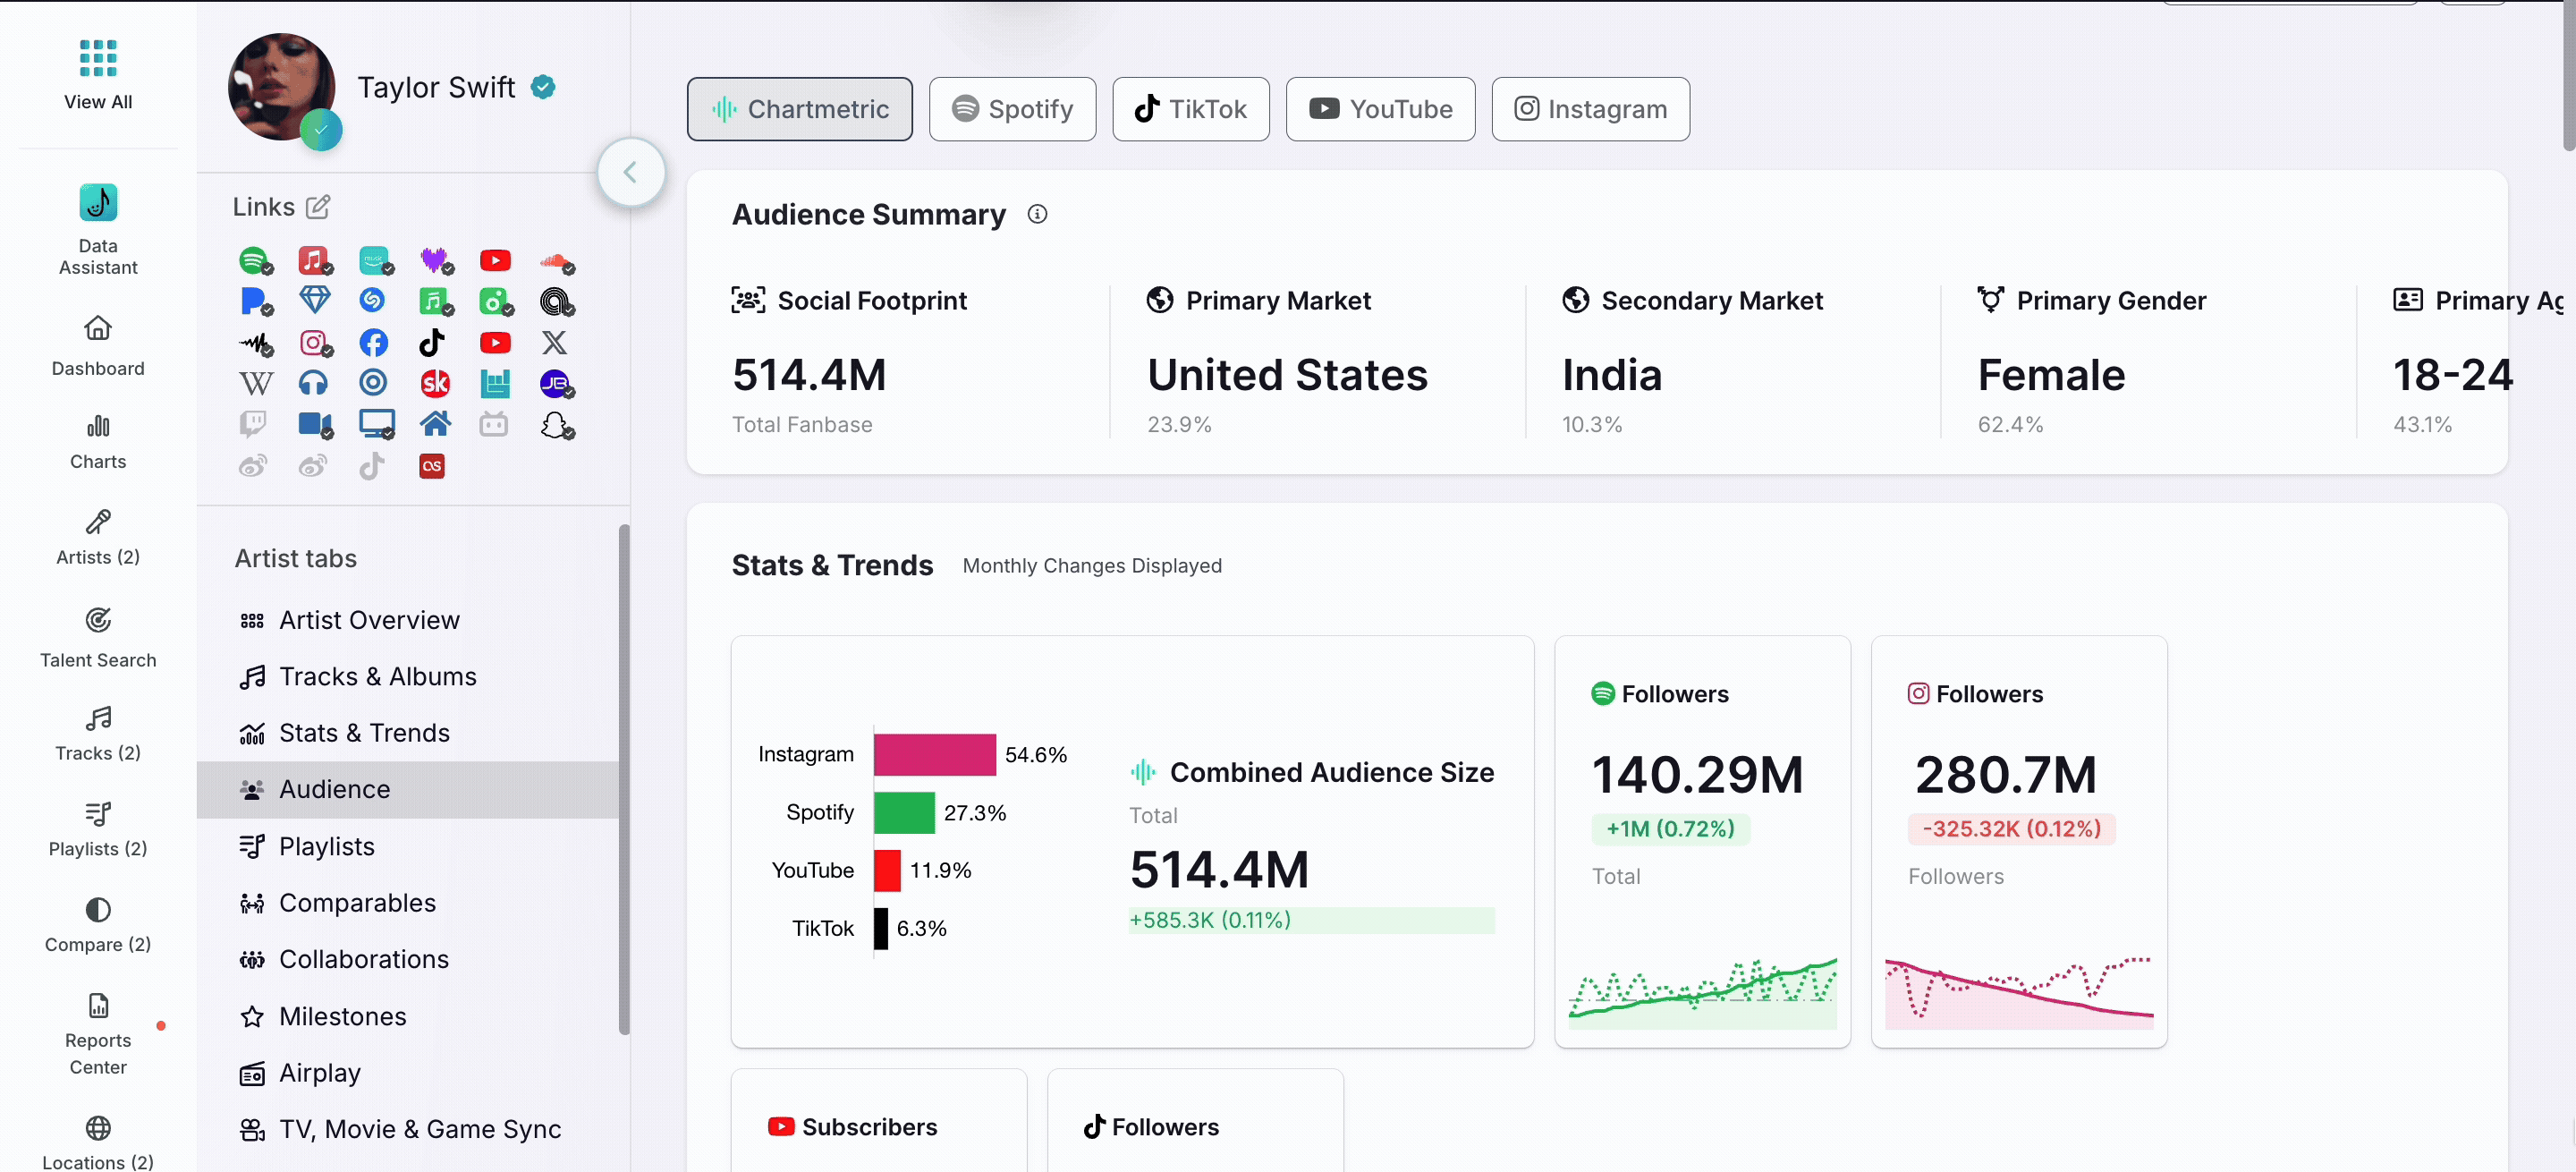Open the Reports Center
The width and height of the screenshot is (2576, 1172).
click(x=98, y=1034)
